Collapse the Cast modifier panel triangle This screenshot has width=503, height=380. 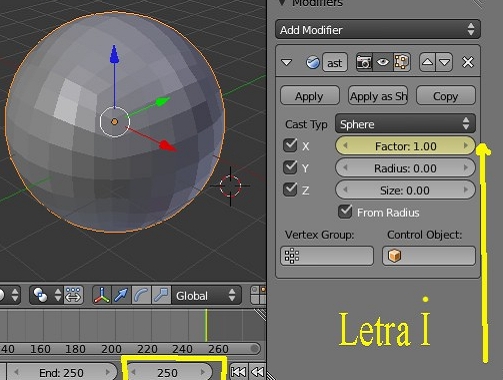tap(287, 62)
